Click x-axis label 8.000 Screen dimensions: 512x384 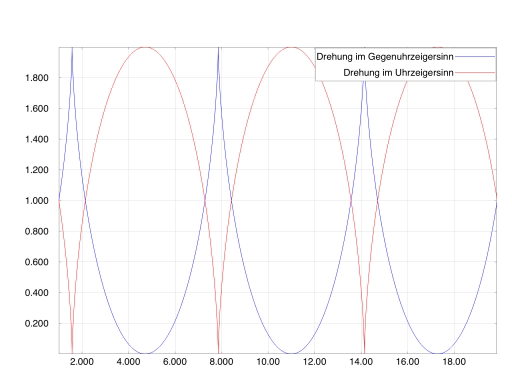click(221, 362)
